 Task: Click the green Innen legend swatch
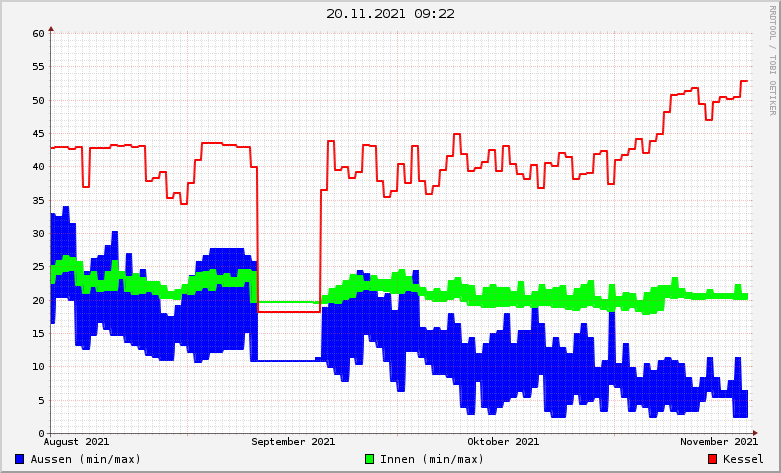[370, 459]
